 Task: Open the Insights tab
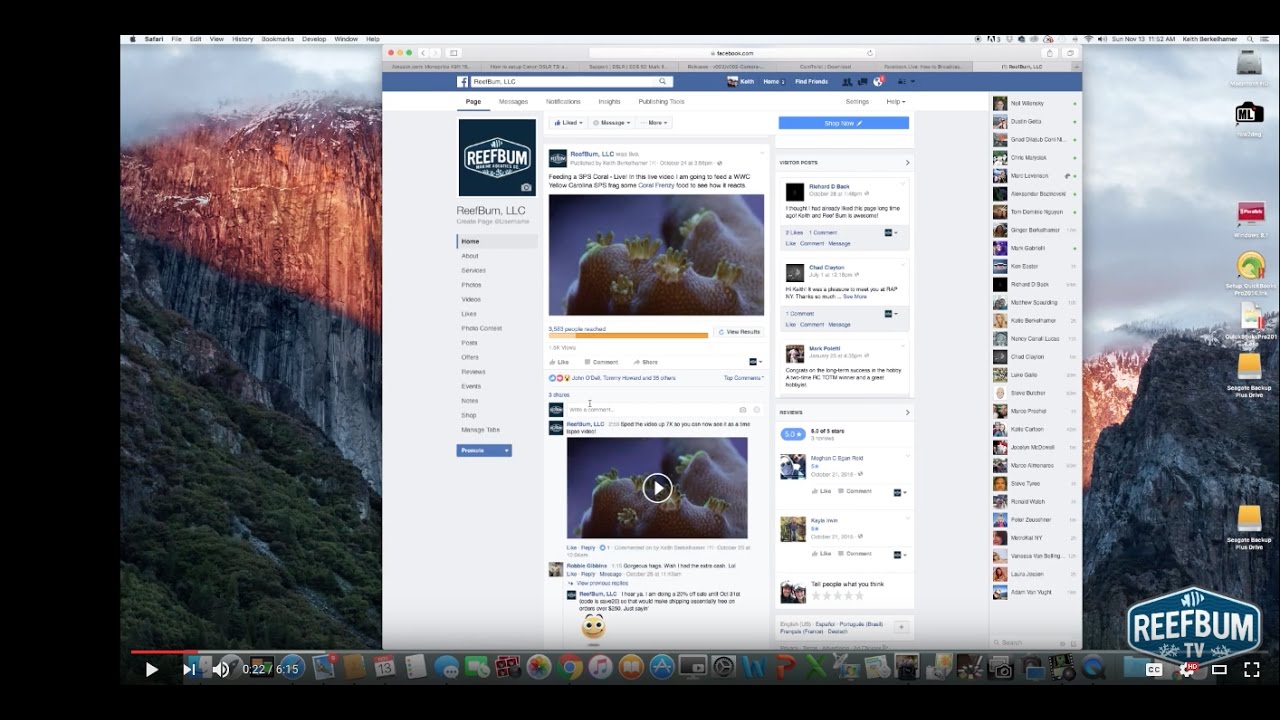point(609,101)
